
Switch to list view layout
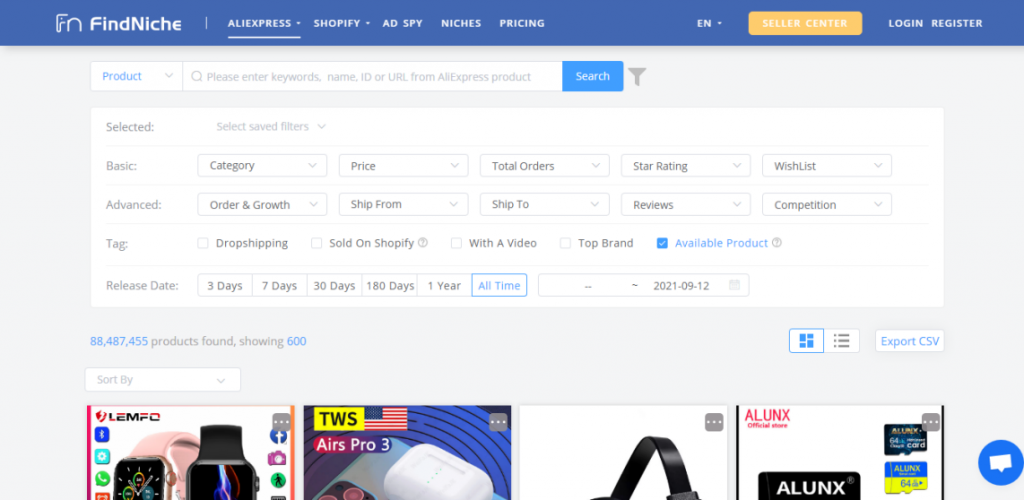coord(842,341)
